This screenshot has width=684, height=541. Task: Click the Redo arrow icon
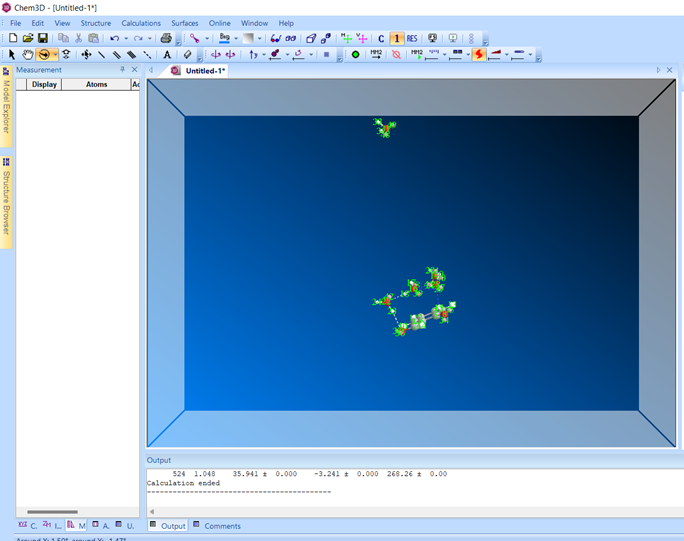point(138,38)
